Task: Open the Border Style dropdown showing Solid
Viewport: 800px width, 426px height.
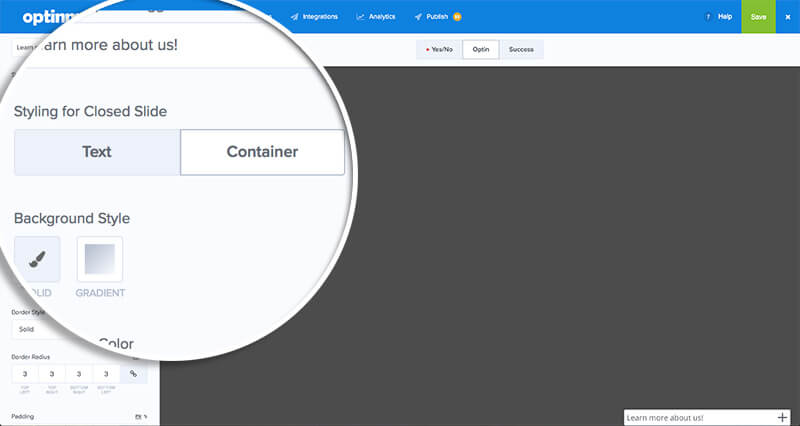Action: (38, 330)
